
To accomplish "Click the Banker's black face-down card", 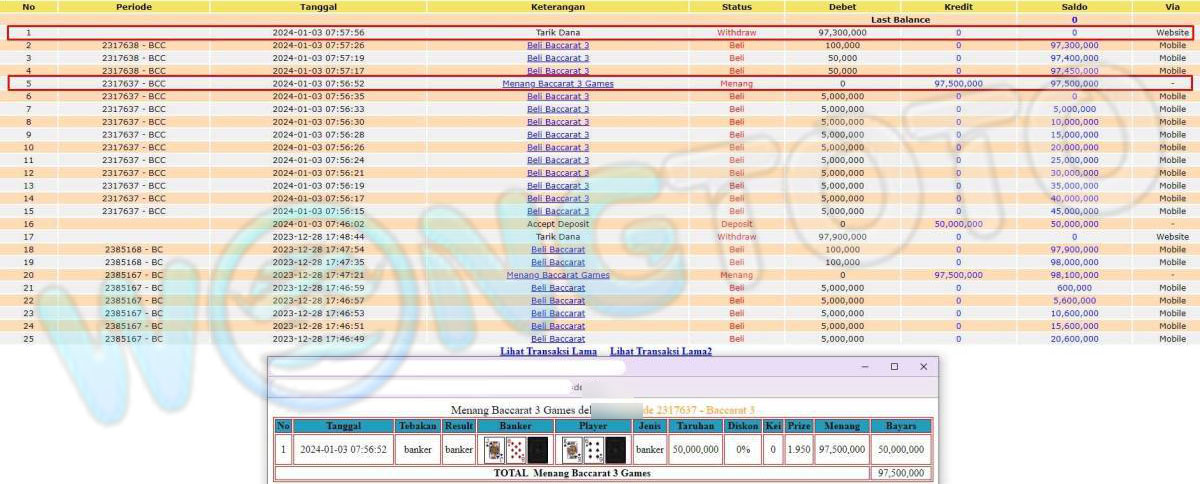I will click(538, 450).
